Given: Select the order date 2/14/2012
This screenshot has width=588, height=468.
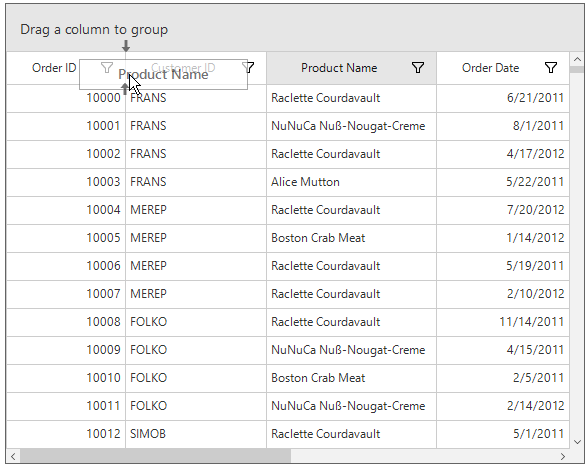Looking at the screenshot, I should coord(503,406).
